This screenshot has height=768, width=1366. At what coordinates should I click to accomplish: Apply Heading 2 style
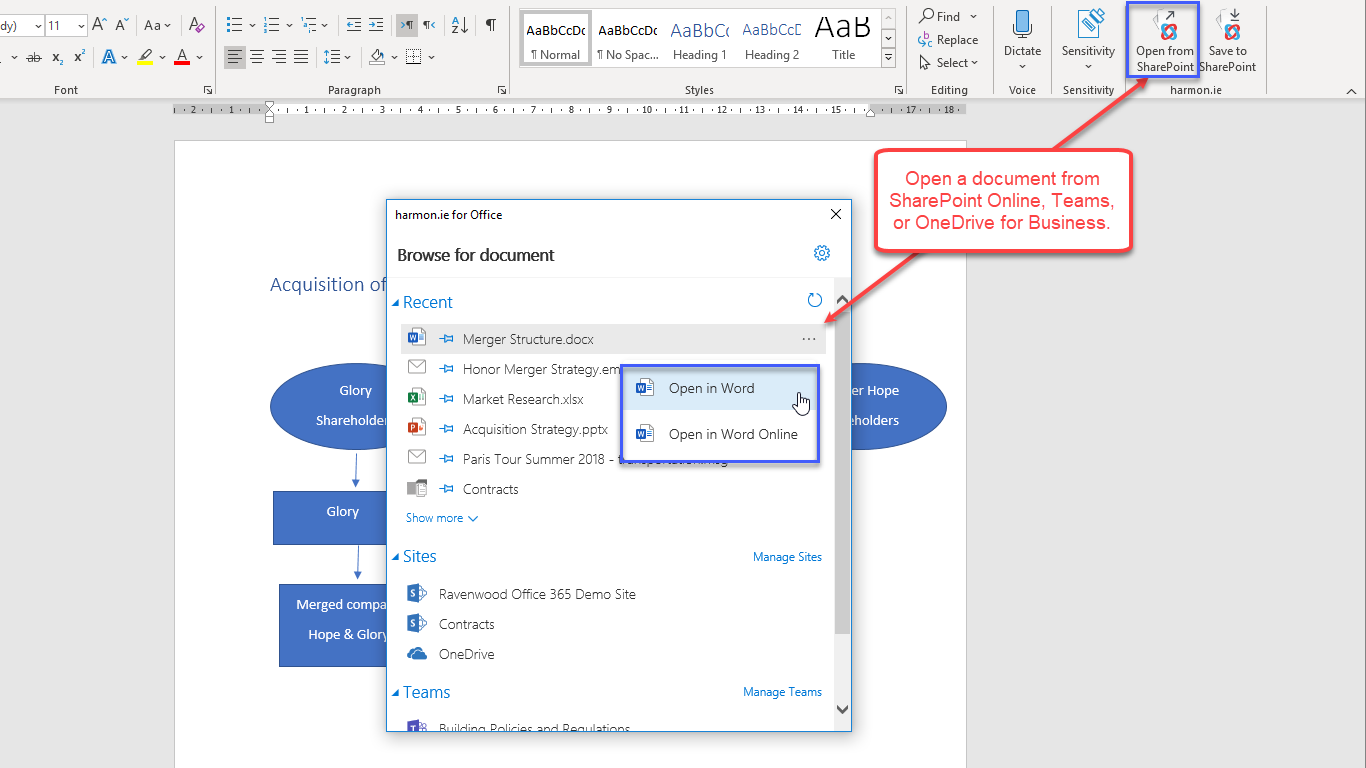tap(771, 39)
